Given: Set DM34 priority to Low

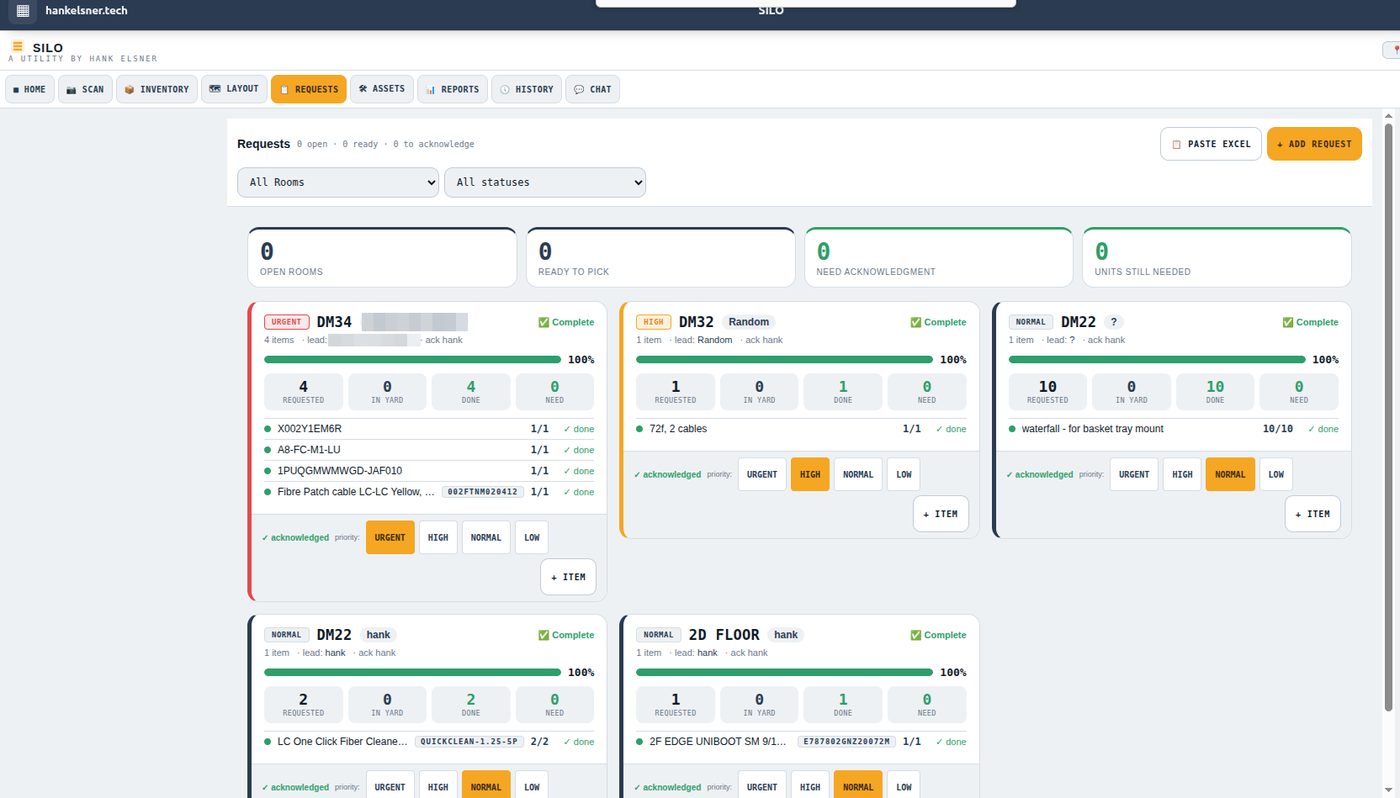Looking at the screenshot, I should coord(532,537).
